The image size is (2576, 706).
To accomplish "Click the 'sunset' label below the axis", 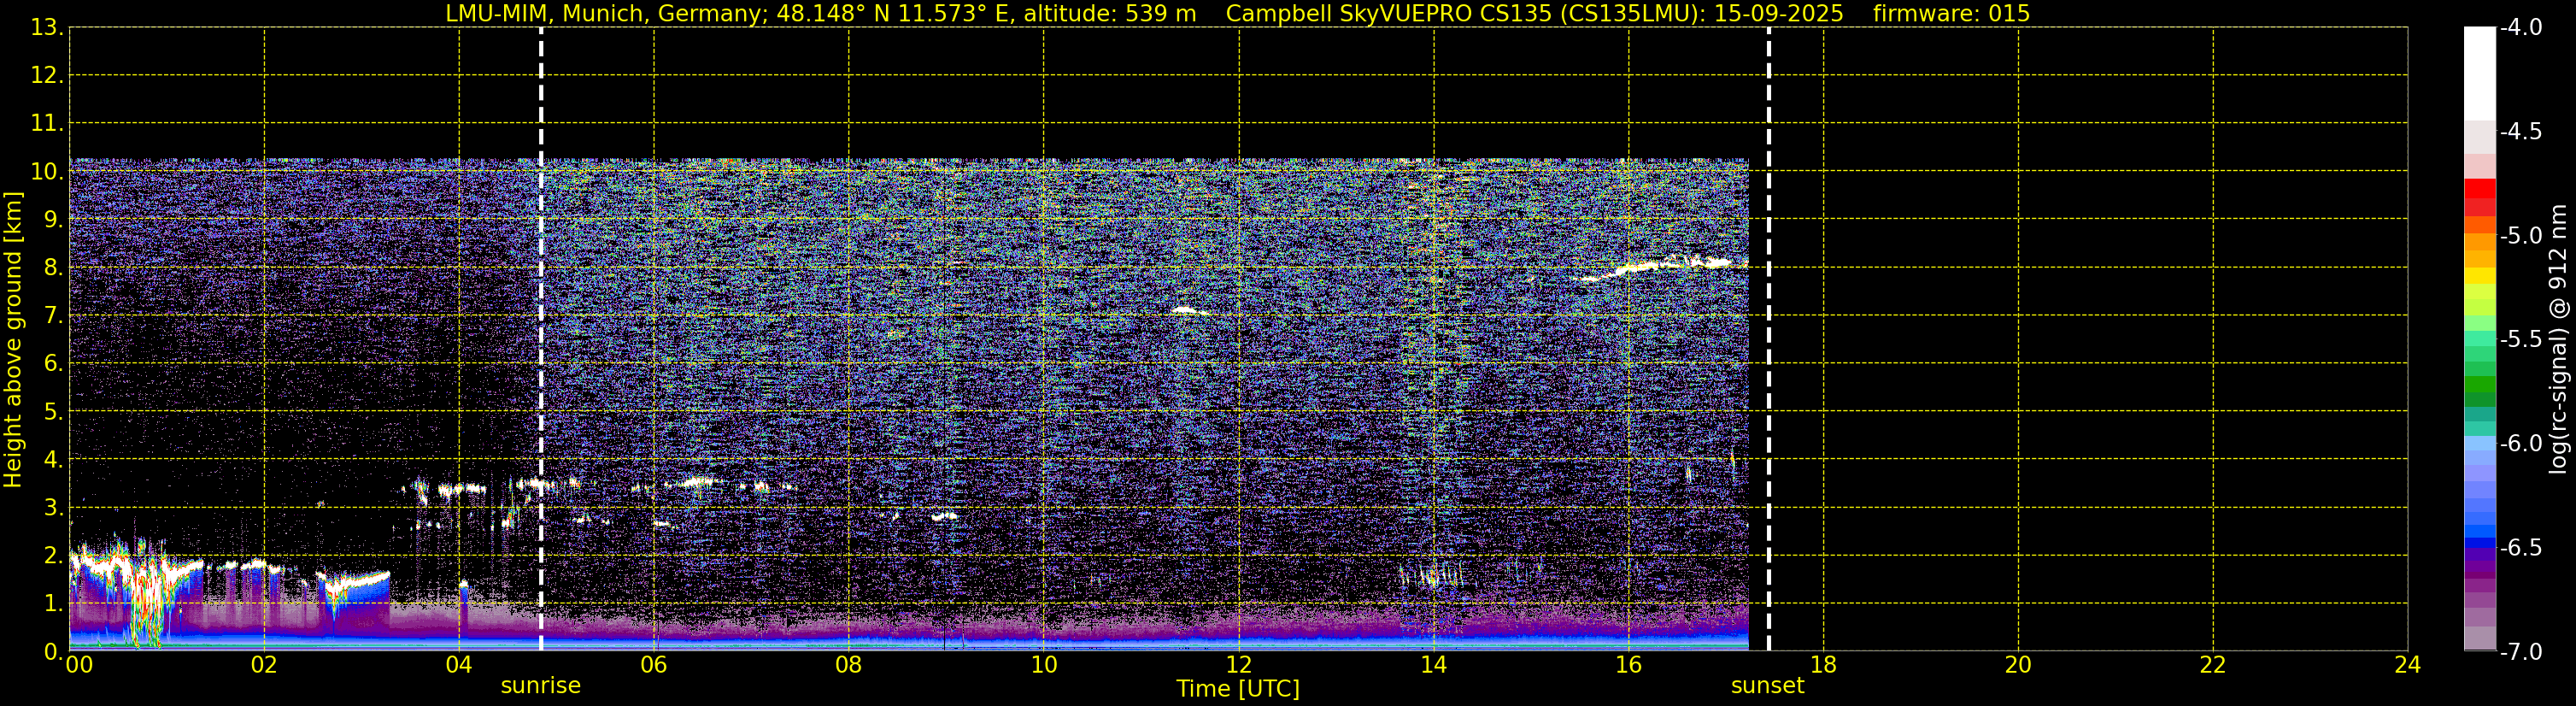I will coord(1767,686).
